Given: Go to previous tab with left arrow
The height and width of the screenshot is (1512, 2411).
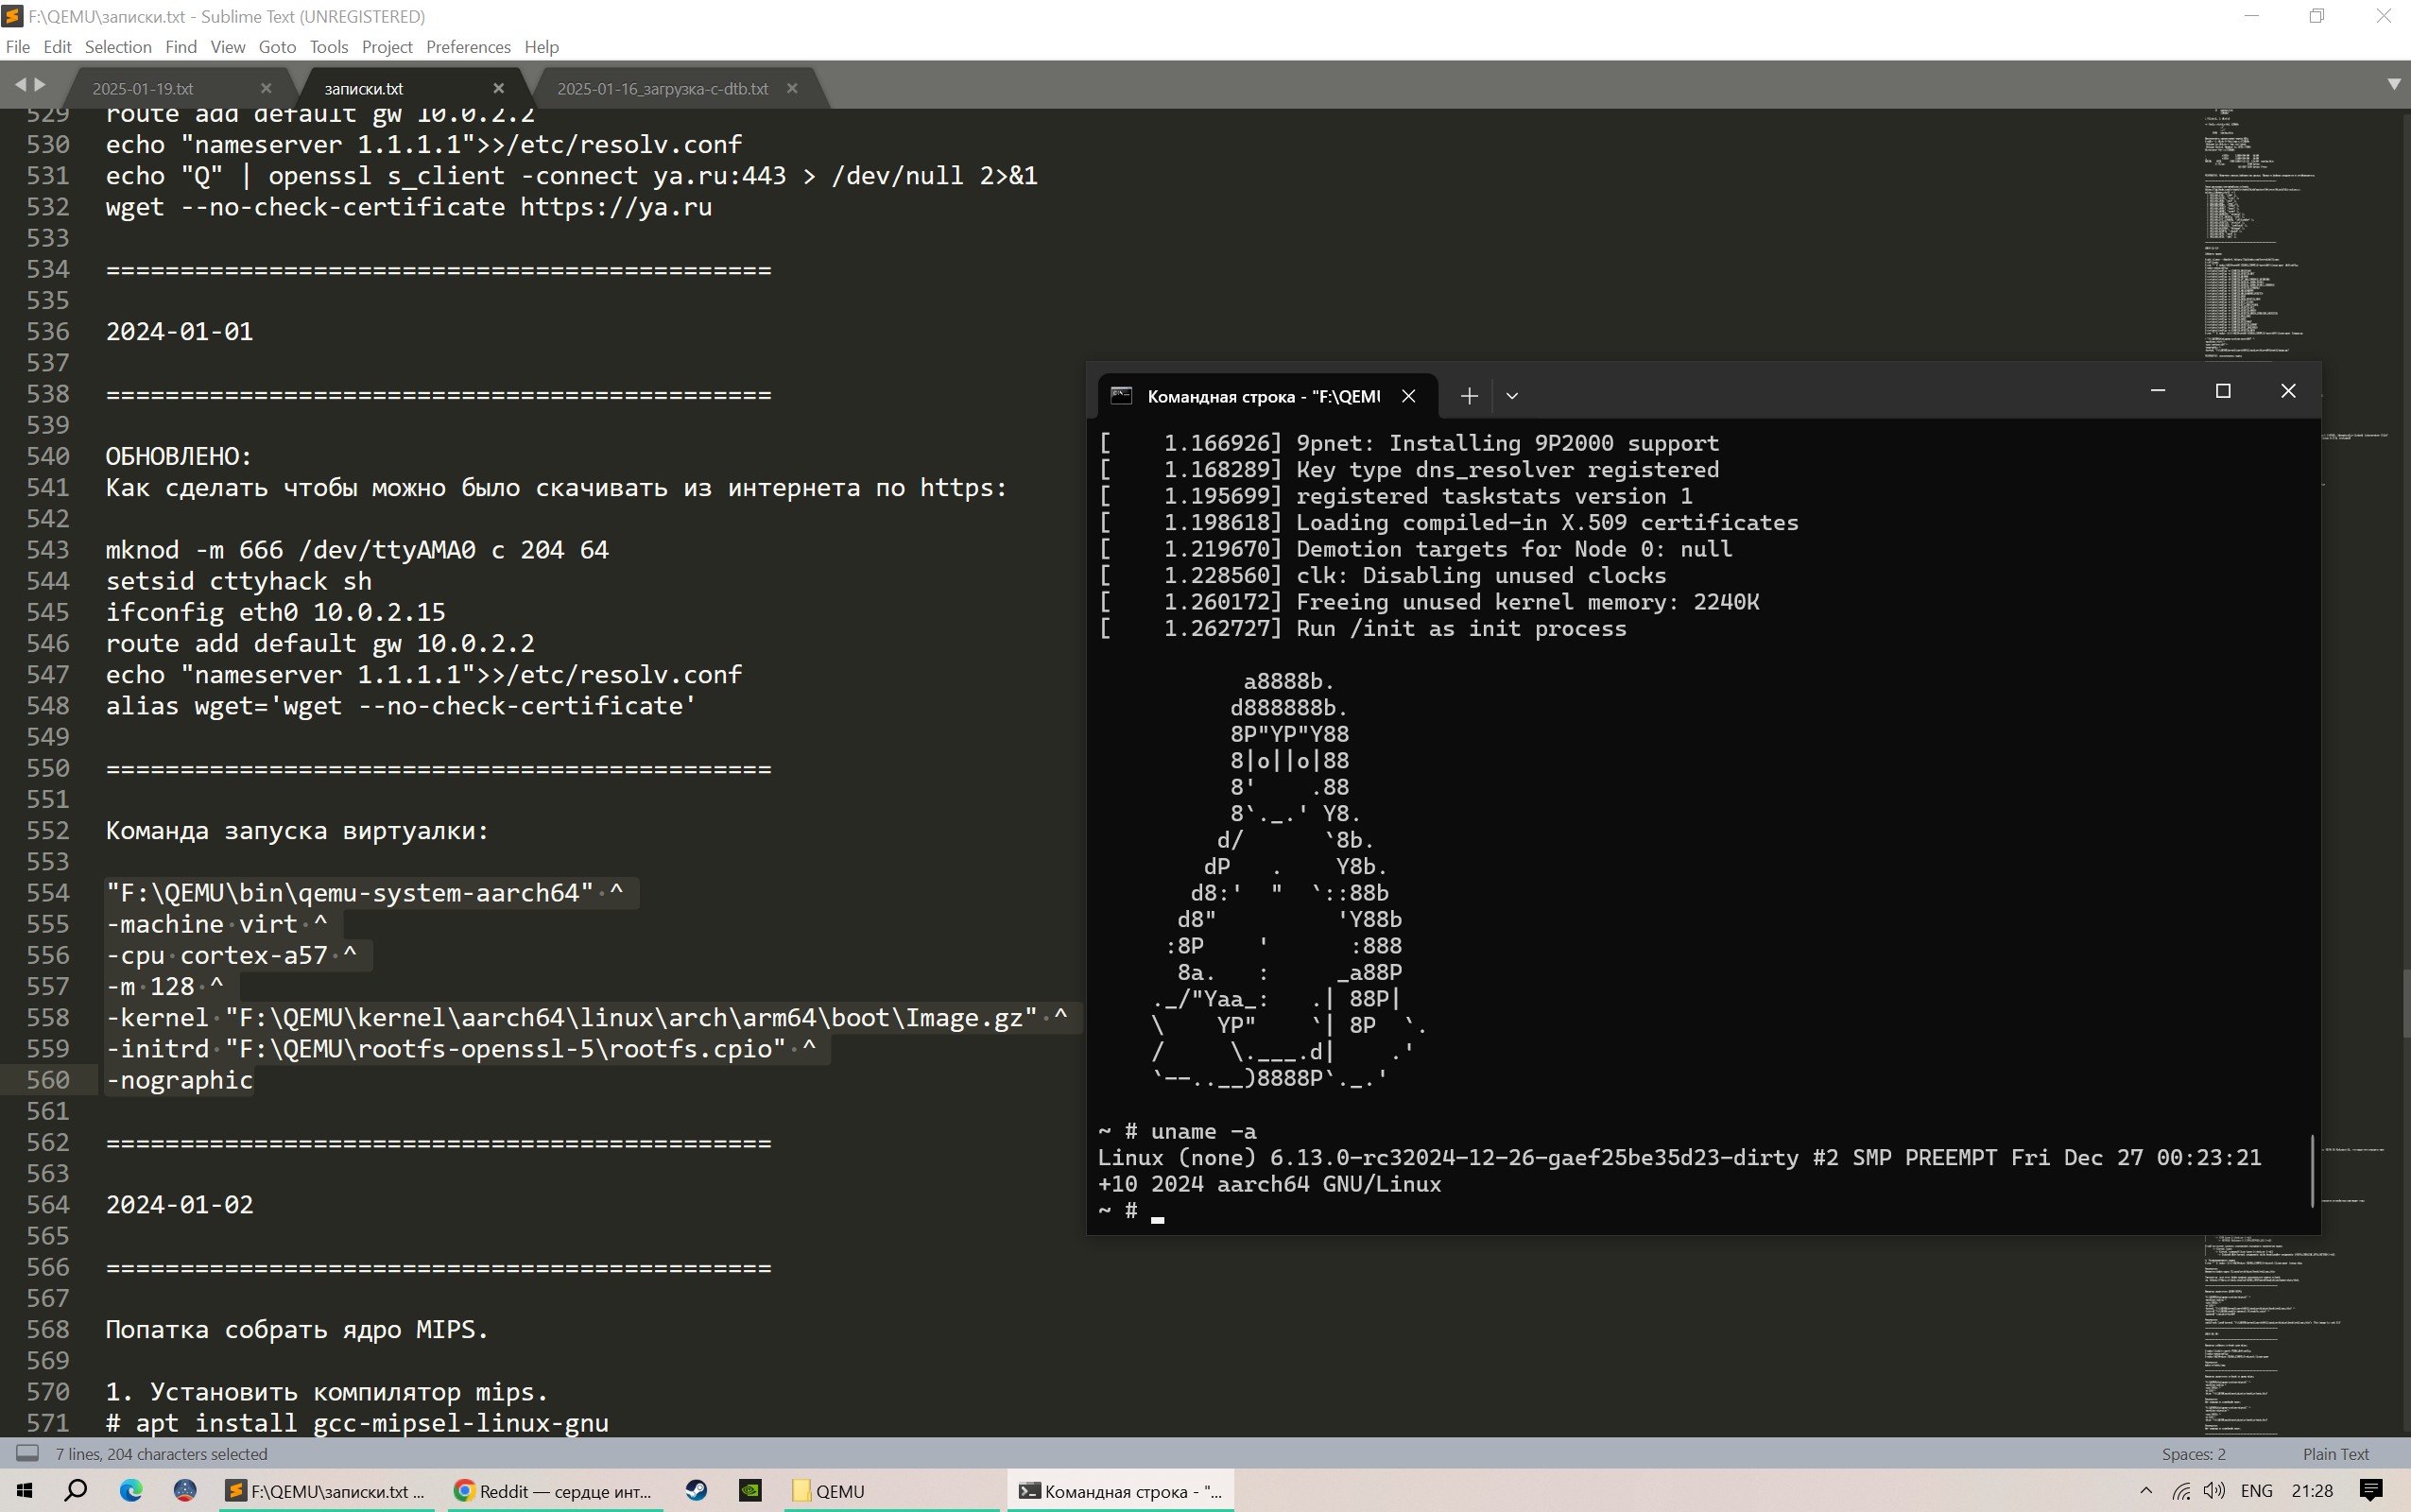Looking at the screenshot, I should 20,85.
